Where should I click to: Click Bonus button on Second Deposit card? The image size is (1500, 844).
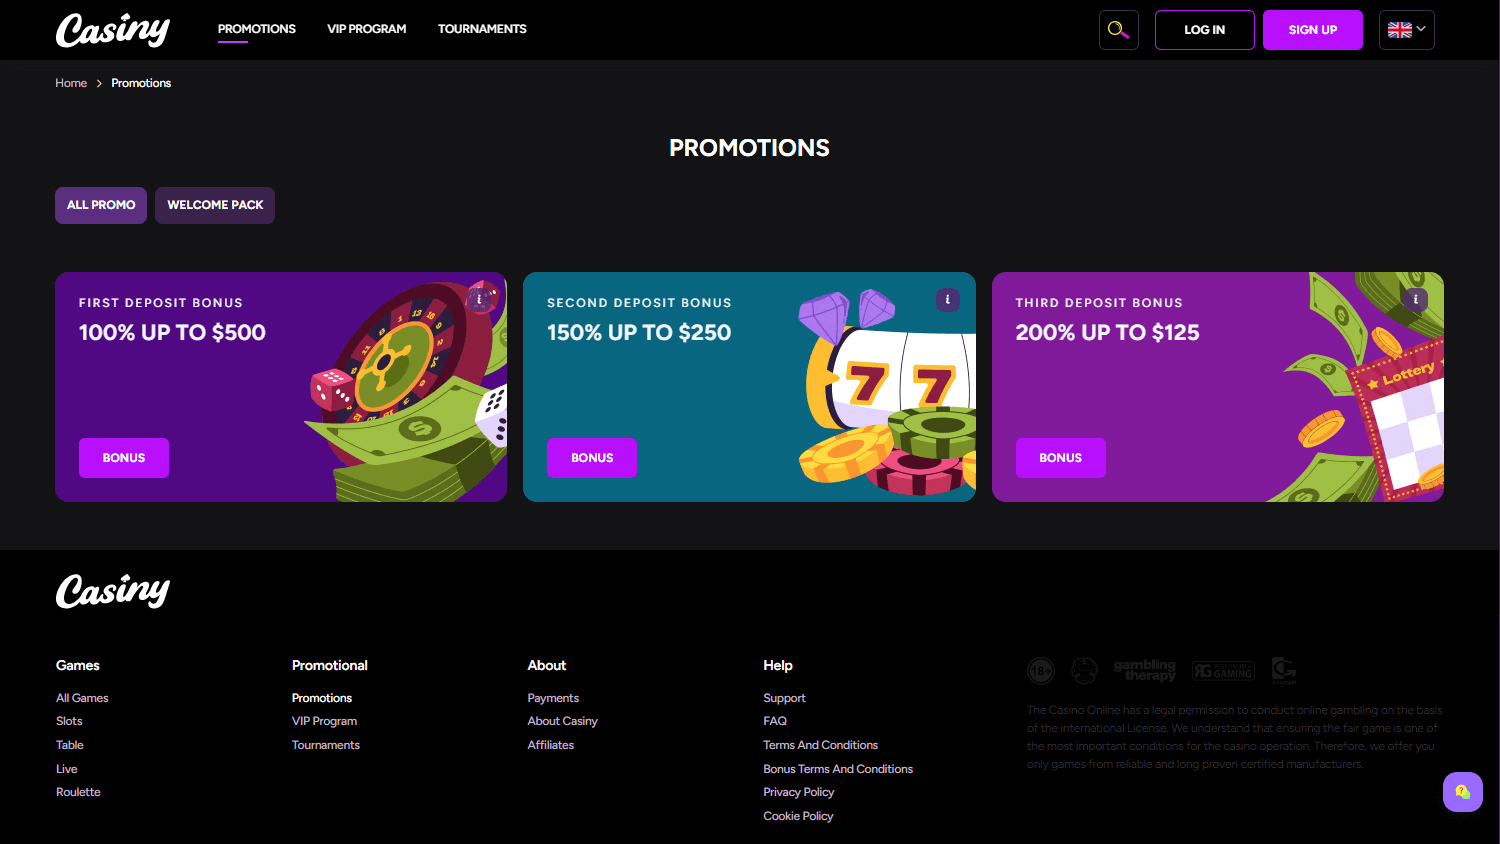592,458
